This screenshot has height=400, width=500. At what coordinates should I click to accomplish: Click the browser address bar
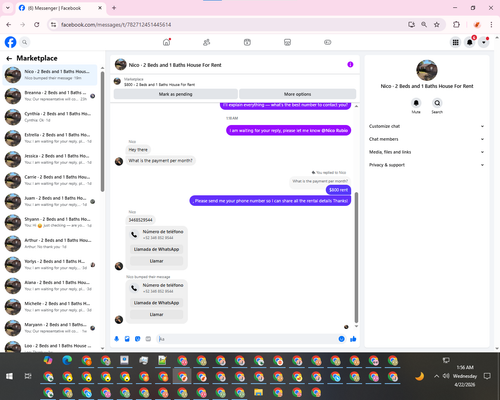(230, 25)
